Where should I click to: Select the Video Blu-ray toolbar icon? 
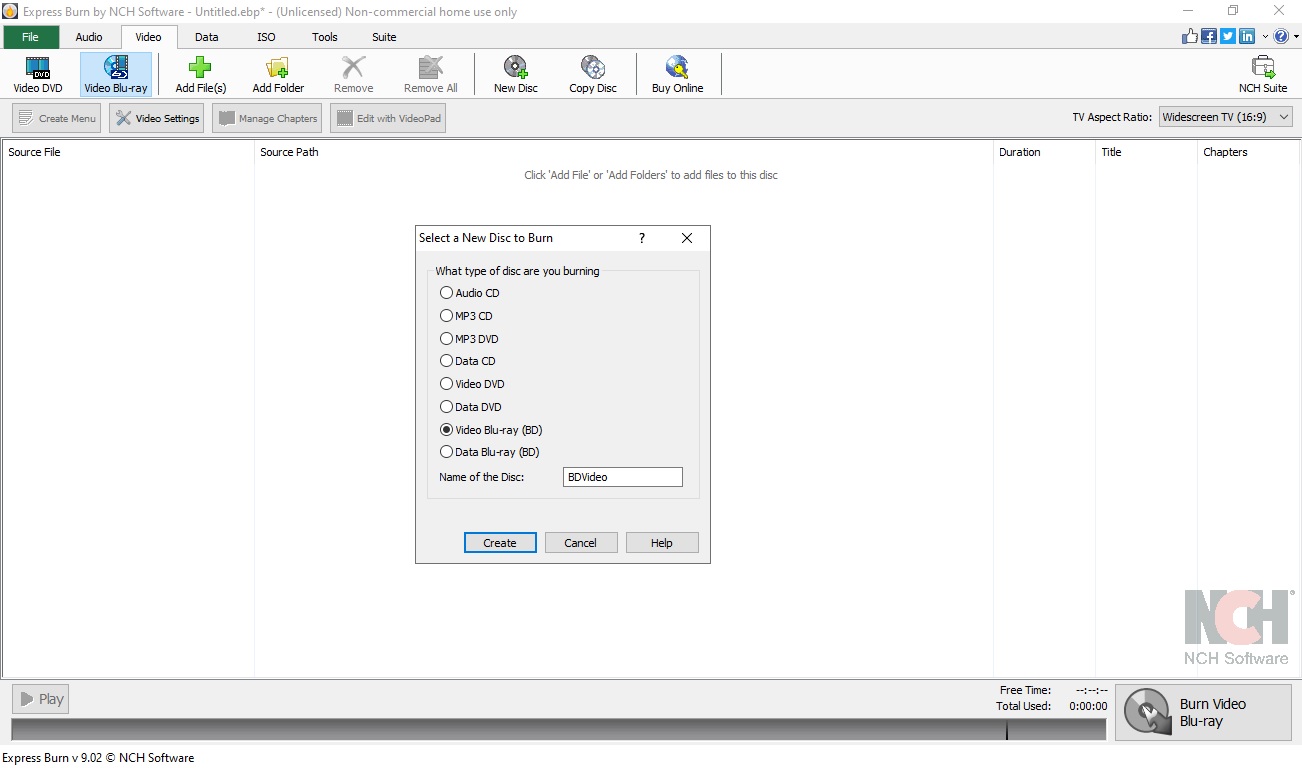(116, 74)
